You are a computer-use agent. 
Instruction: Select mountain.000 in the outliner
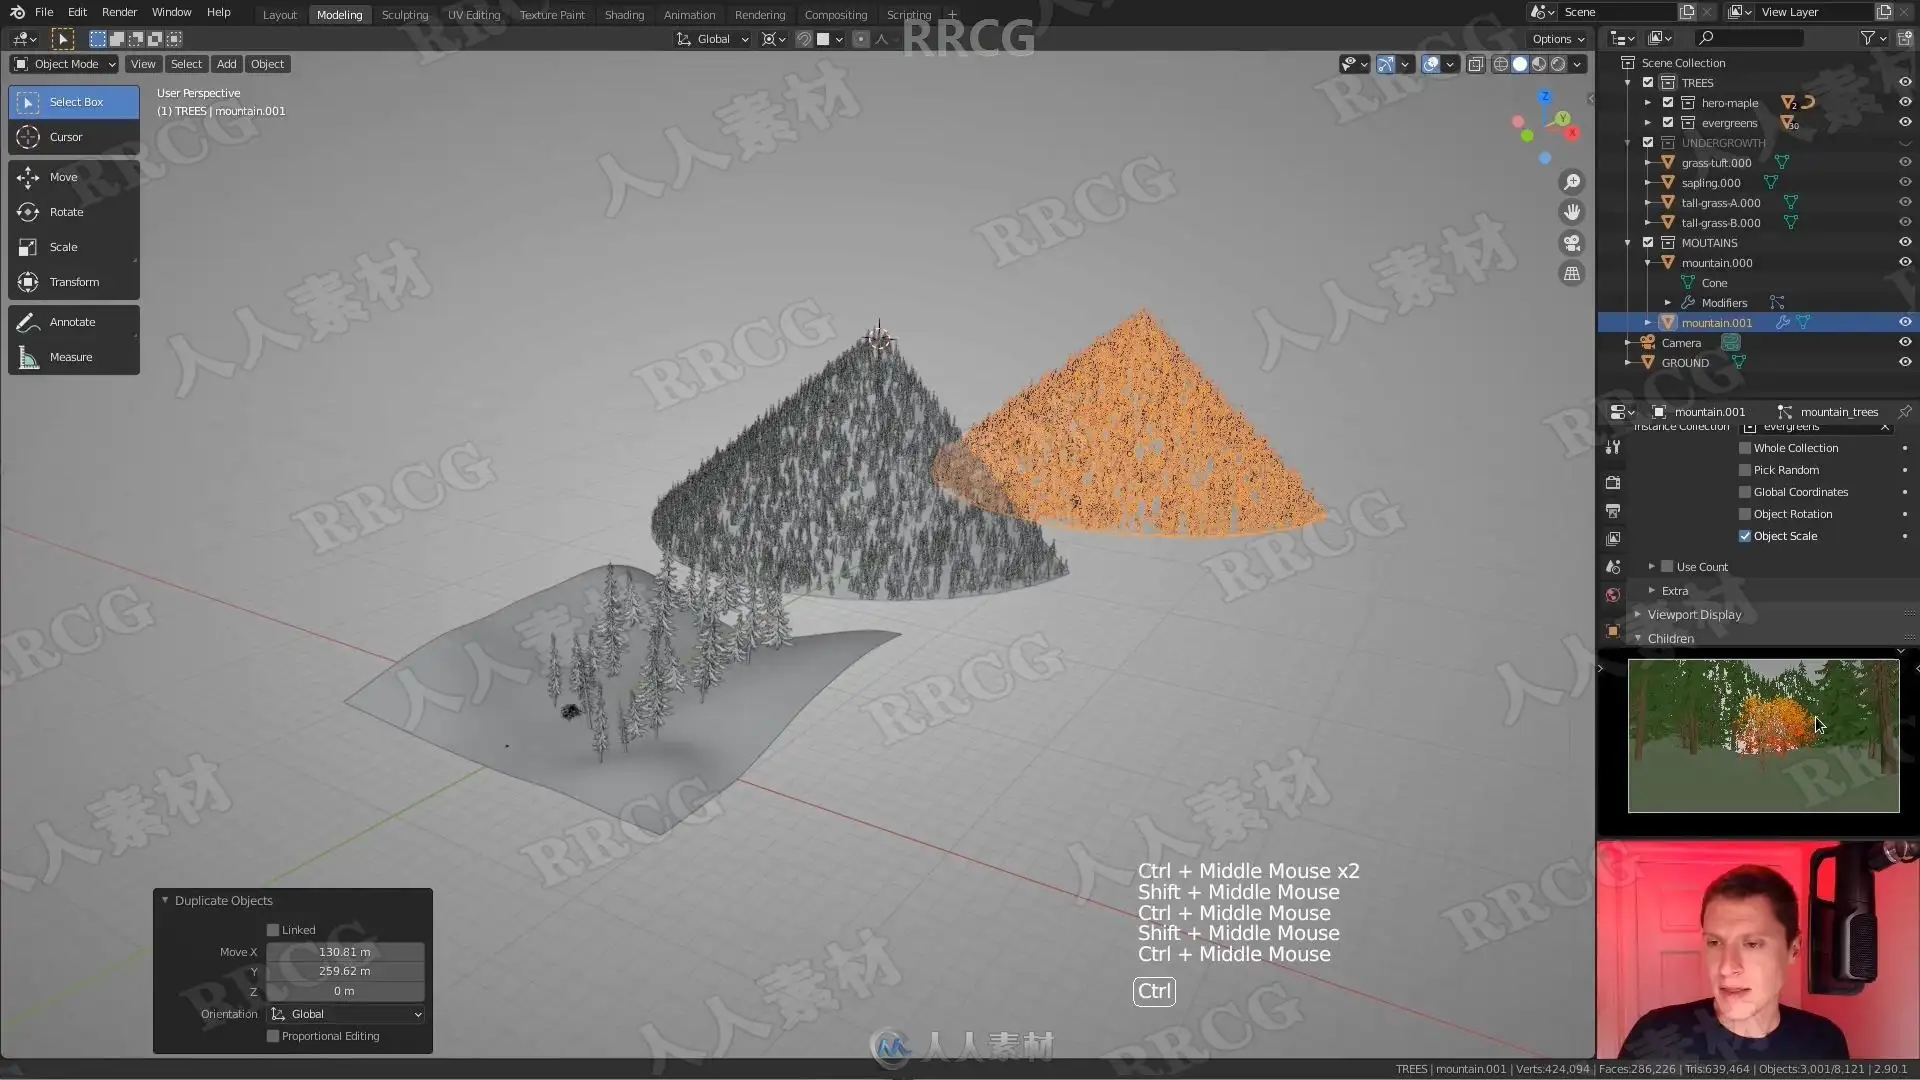pyautogui.click(x=1716, y=263)
